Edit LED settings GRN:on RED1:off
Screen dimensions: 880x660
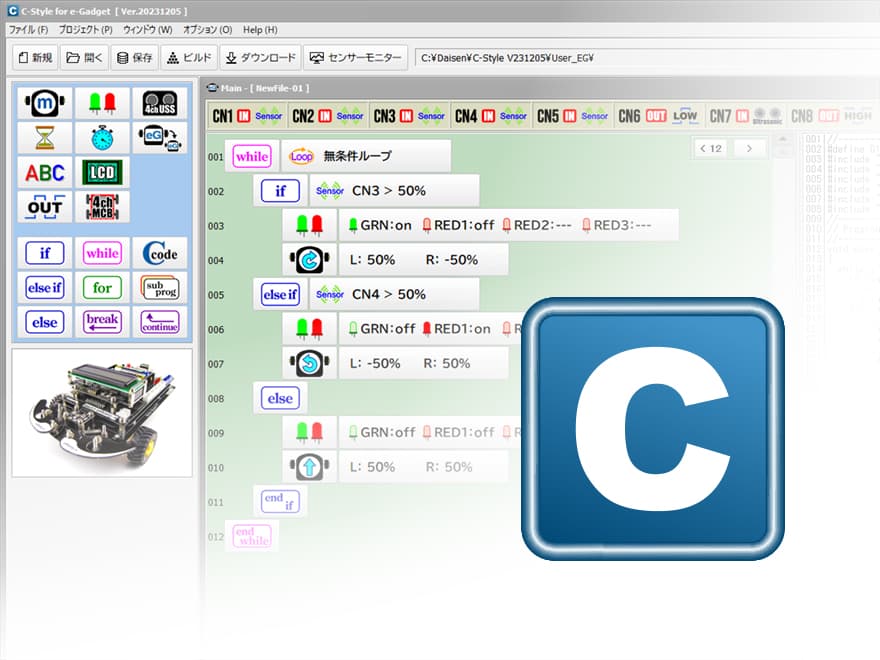click(509, 225)
